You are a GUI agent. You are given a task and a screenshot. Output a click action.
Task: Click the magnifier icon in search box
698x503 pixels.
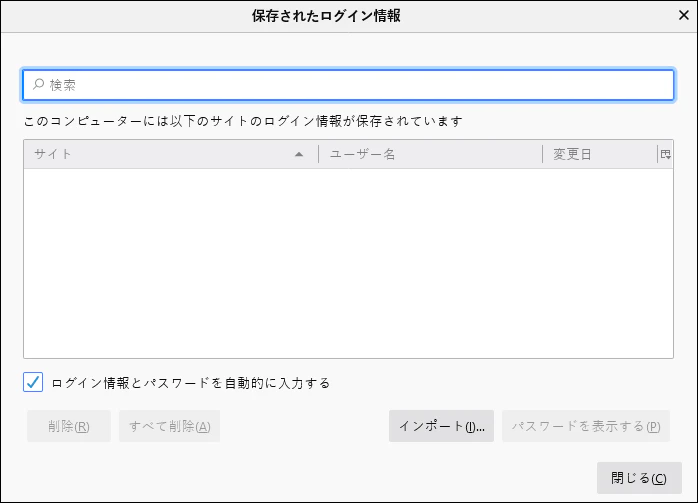[x=39, y=84]
